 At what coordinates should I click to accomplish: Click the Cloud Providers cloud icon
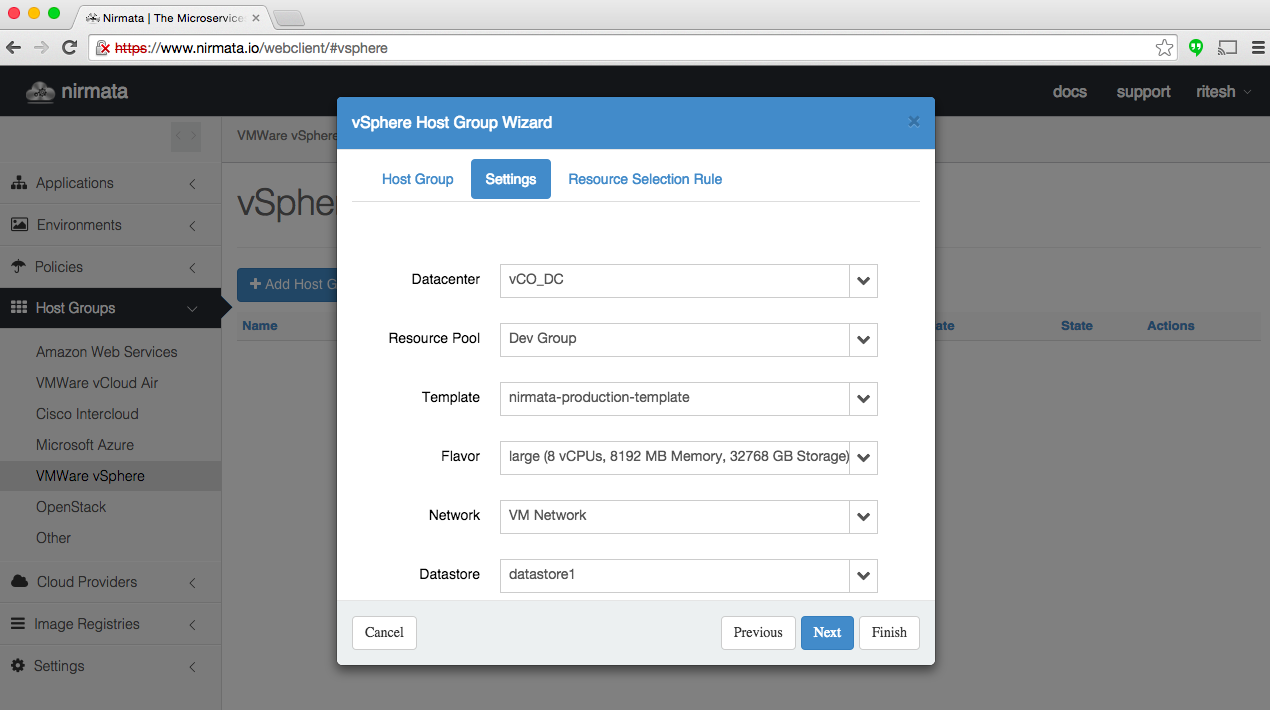tap(19, 582)
